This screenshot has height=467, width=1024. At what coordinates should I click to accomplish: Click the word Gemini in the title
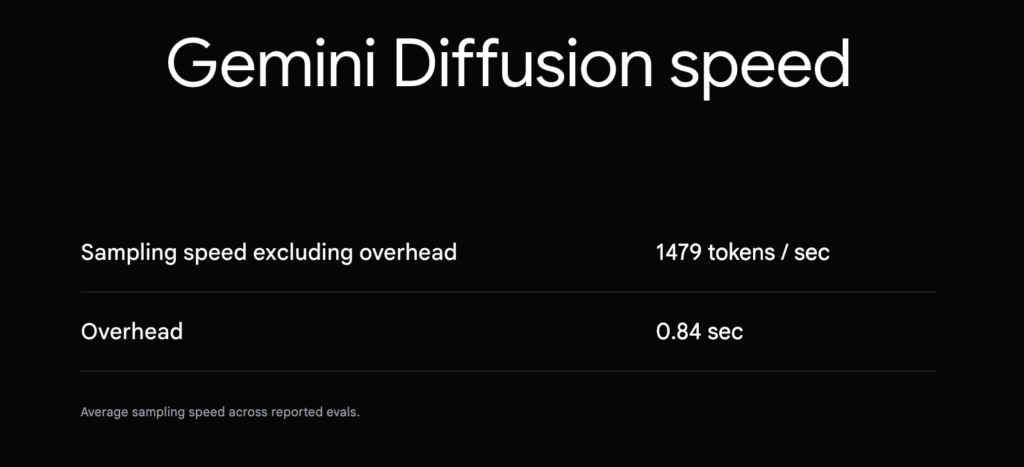coord(270,63)
